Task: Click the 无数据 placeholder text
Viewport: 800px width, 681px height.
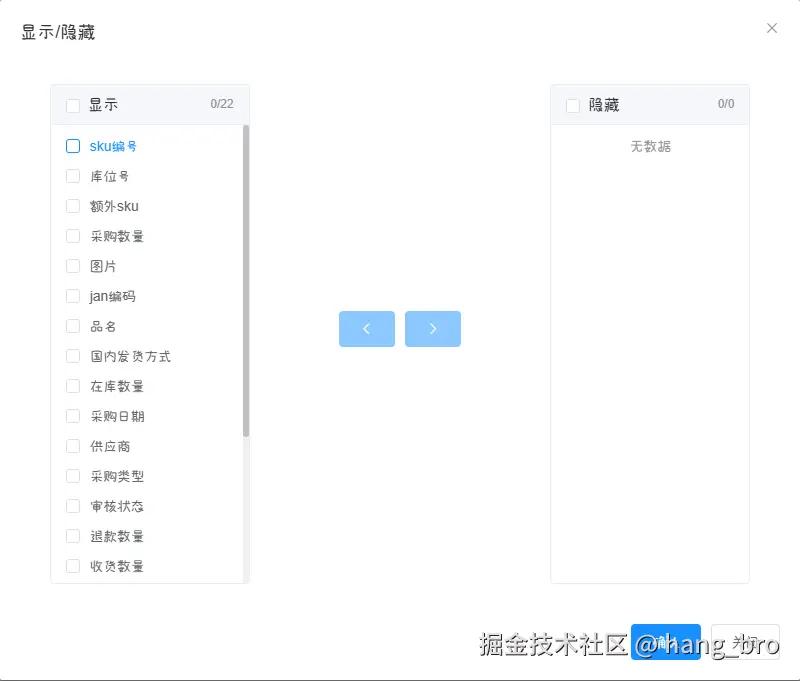Action: [x=651, y=147]
